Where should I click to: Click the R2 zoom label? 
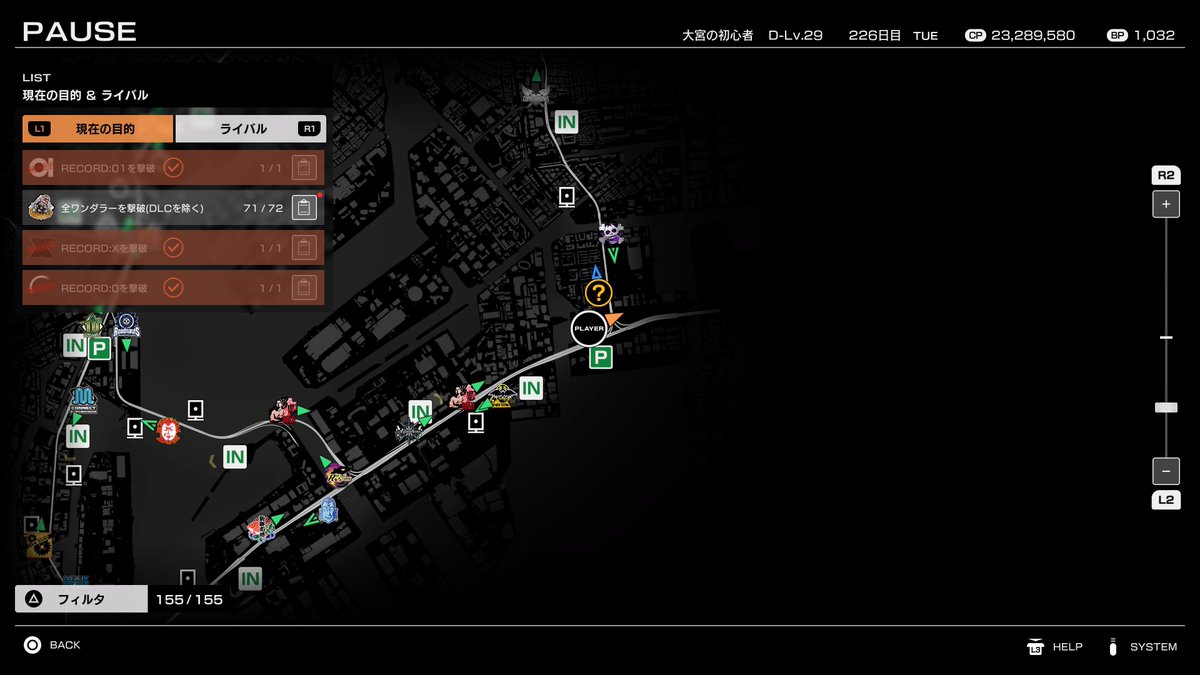[x=1166, y=175]
